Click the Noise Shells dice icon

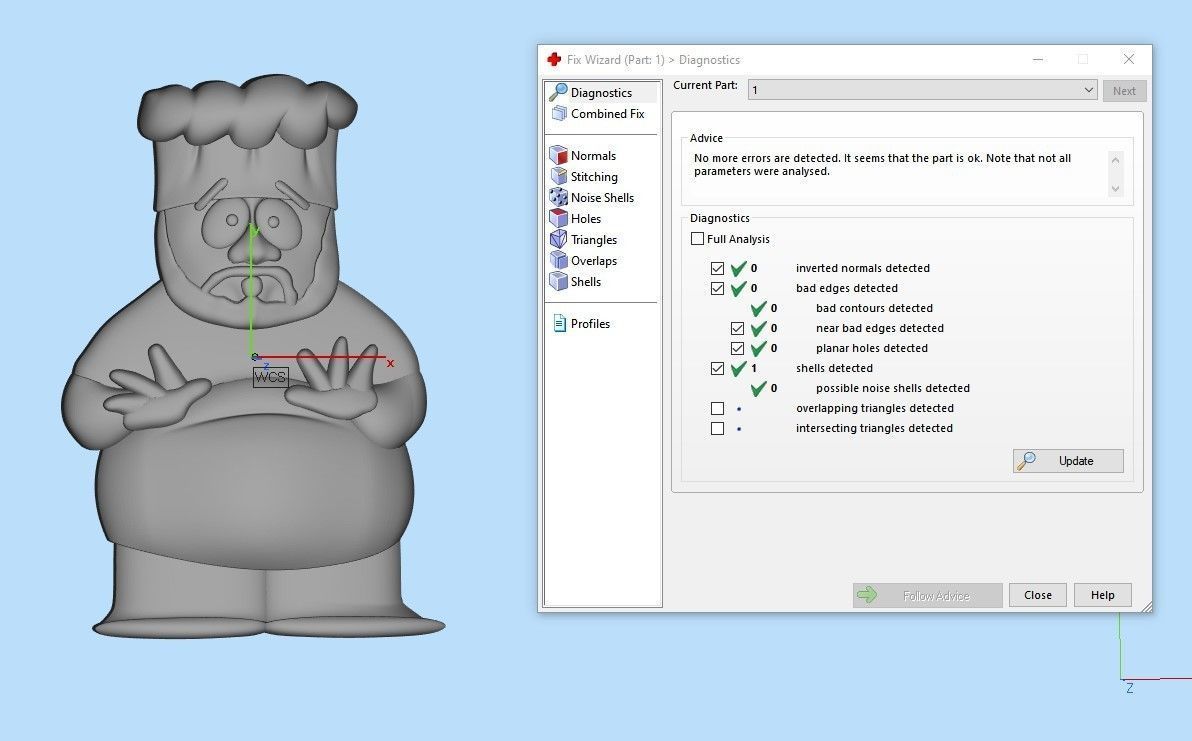(x=559, y=198)
